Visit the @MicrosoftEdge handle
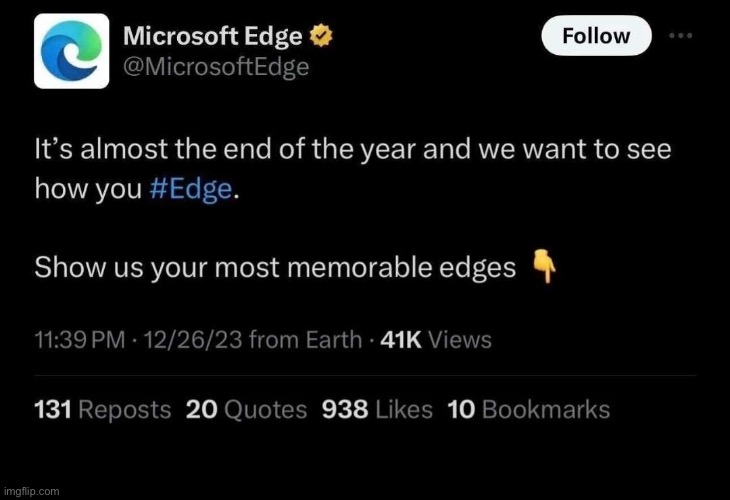Image resolution: width=730 pixels, height=500 pixels. [x=216, y=67]
